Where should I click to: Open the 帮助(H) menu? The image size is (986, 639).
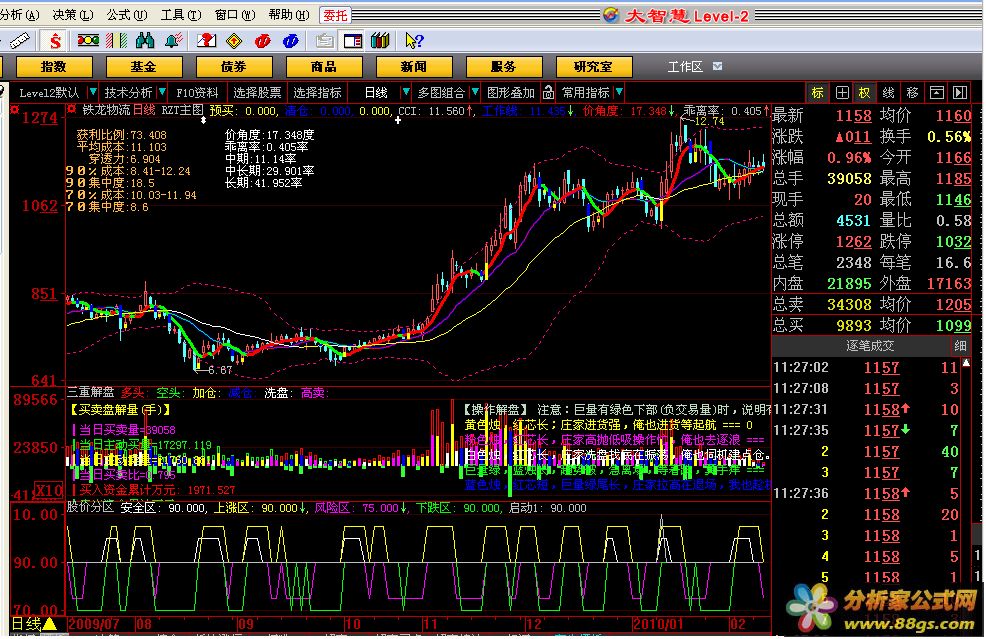tap(289, 14)
